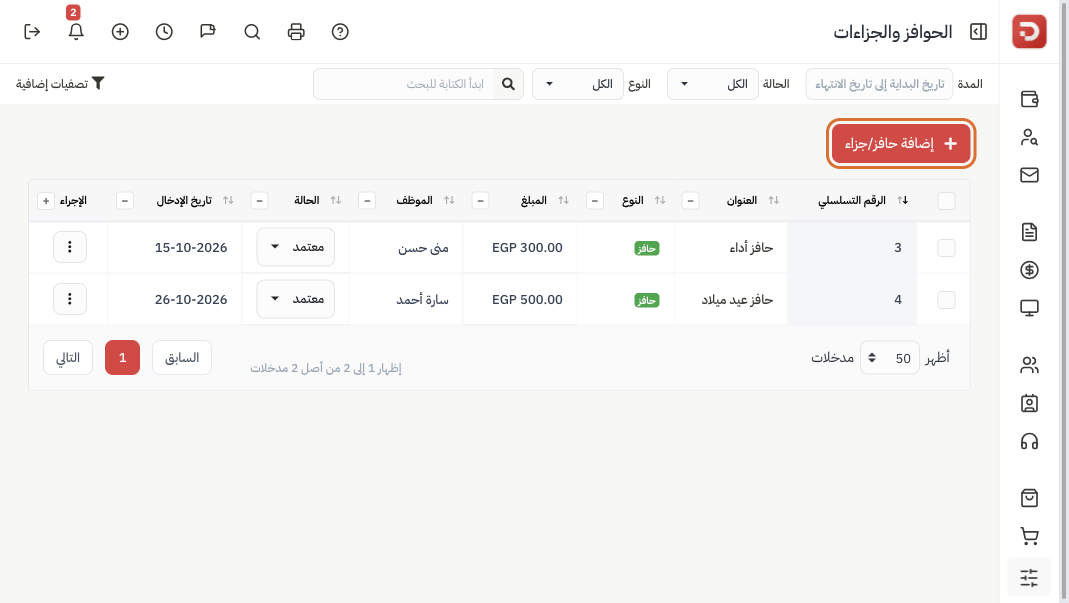Open تصفيات إضافية extra filters
The height and width of the screenshot is (603, 1069).
coord(60,83)
